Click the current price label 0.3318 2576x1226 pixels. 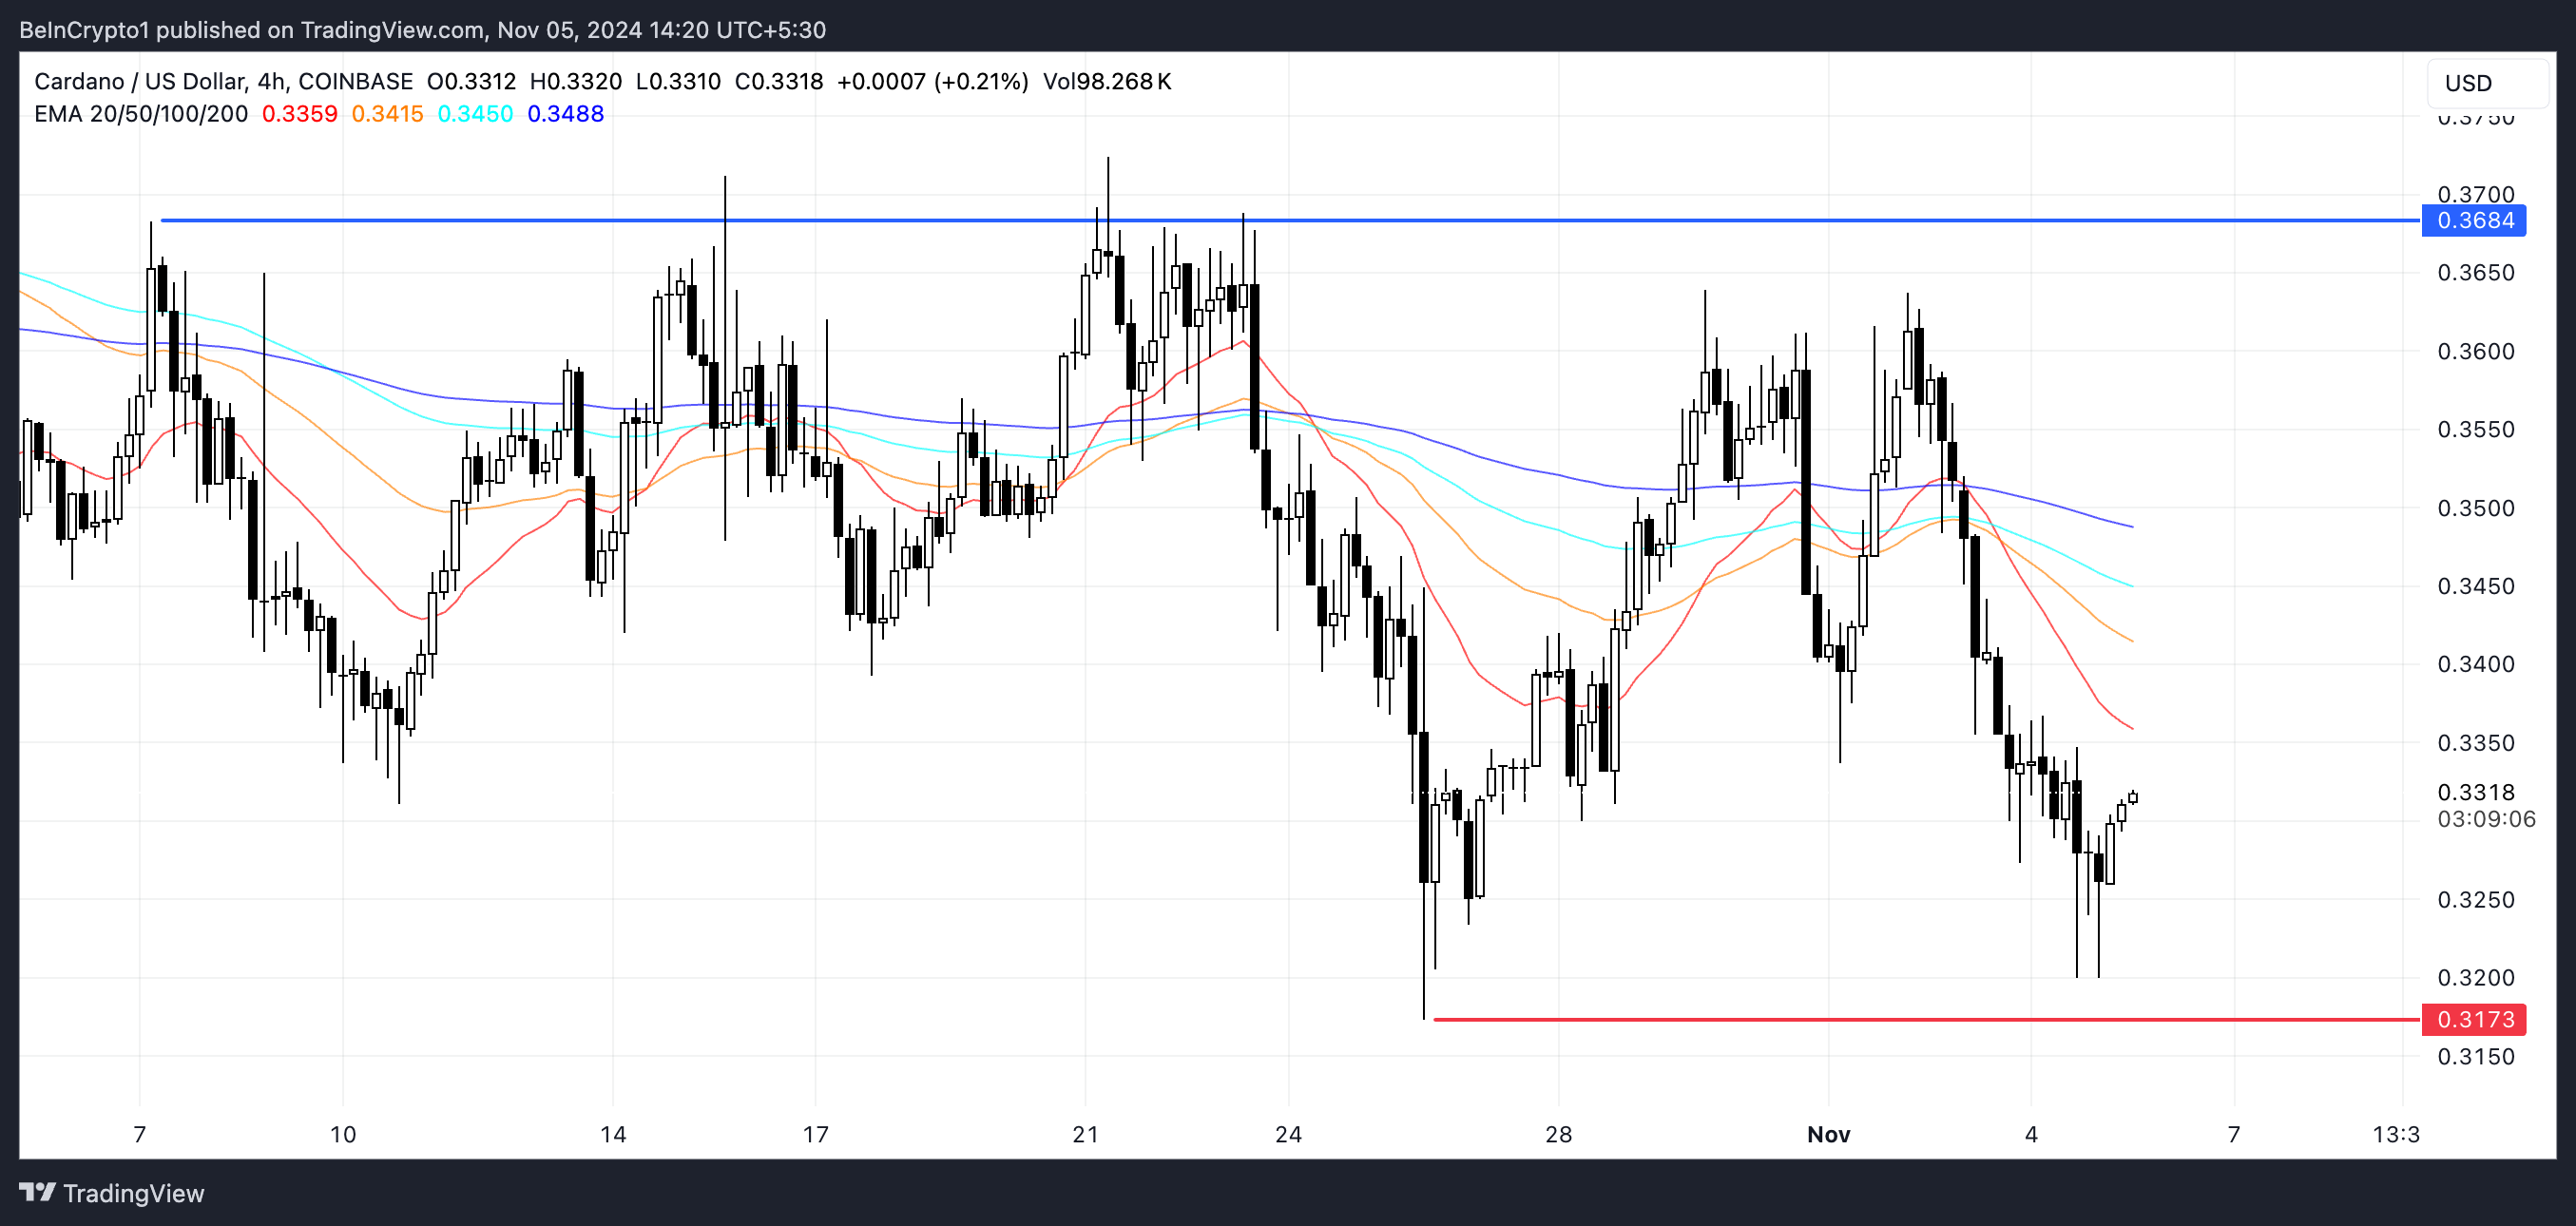(x=2475, y=792)
